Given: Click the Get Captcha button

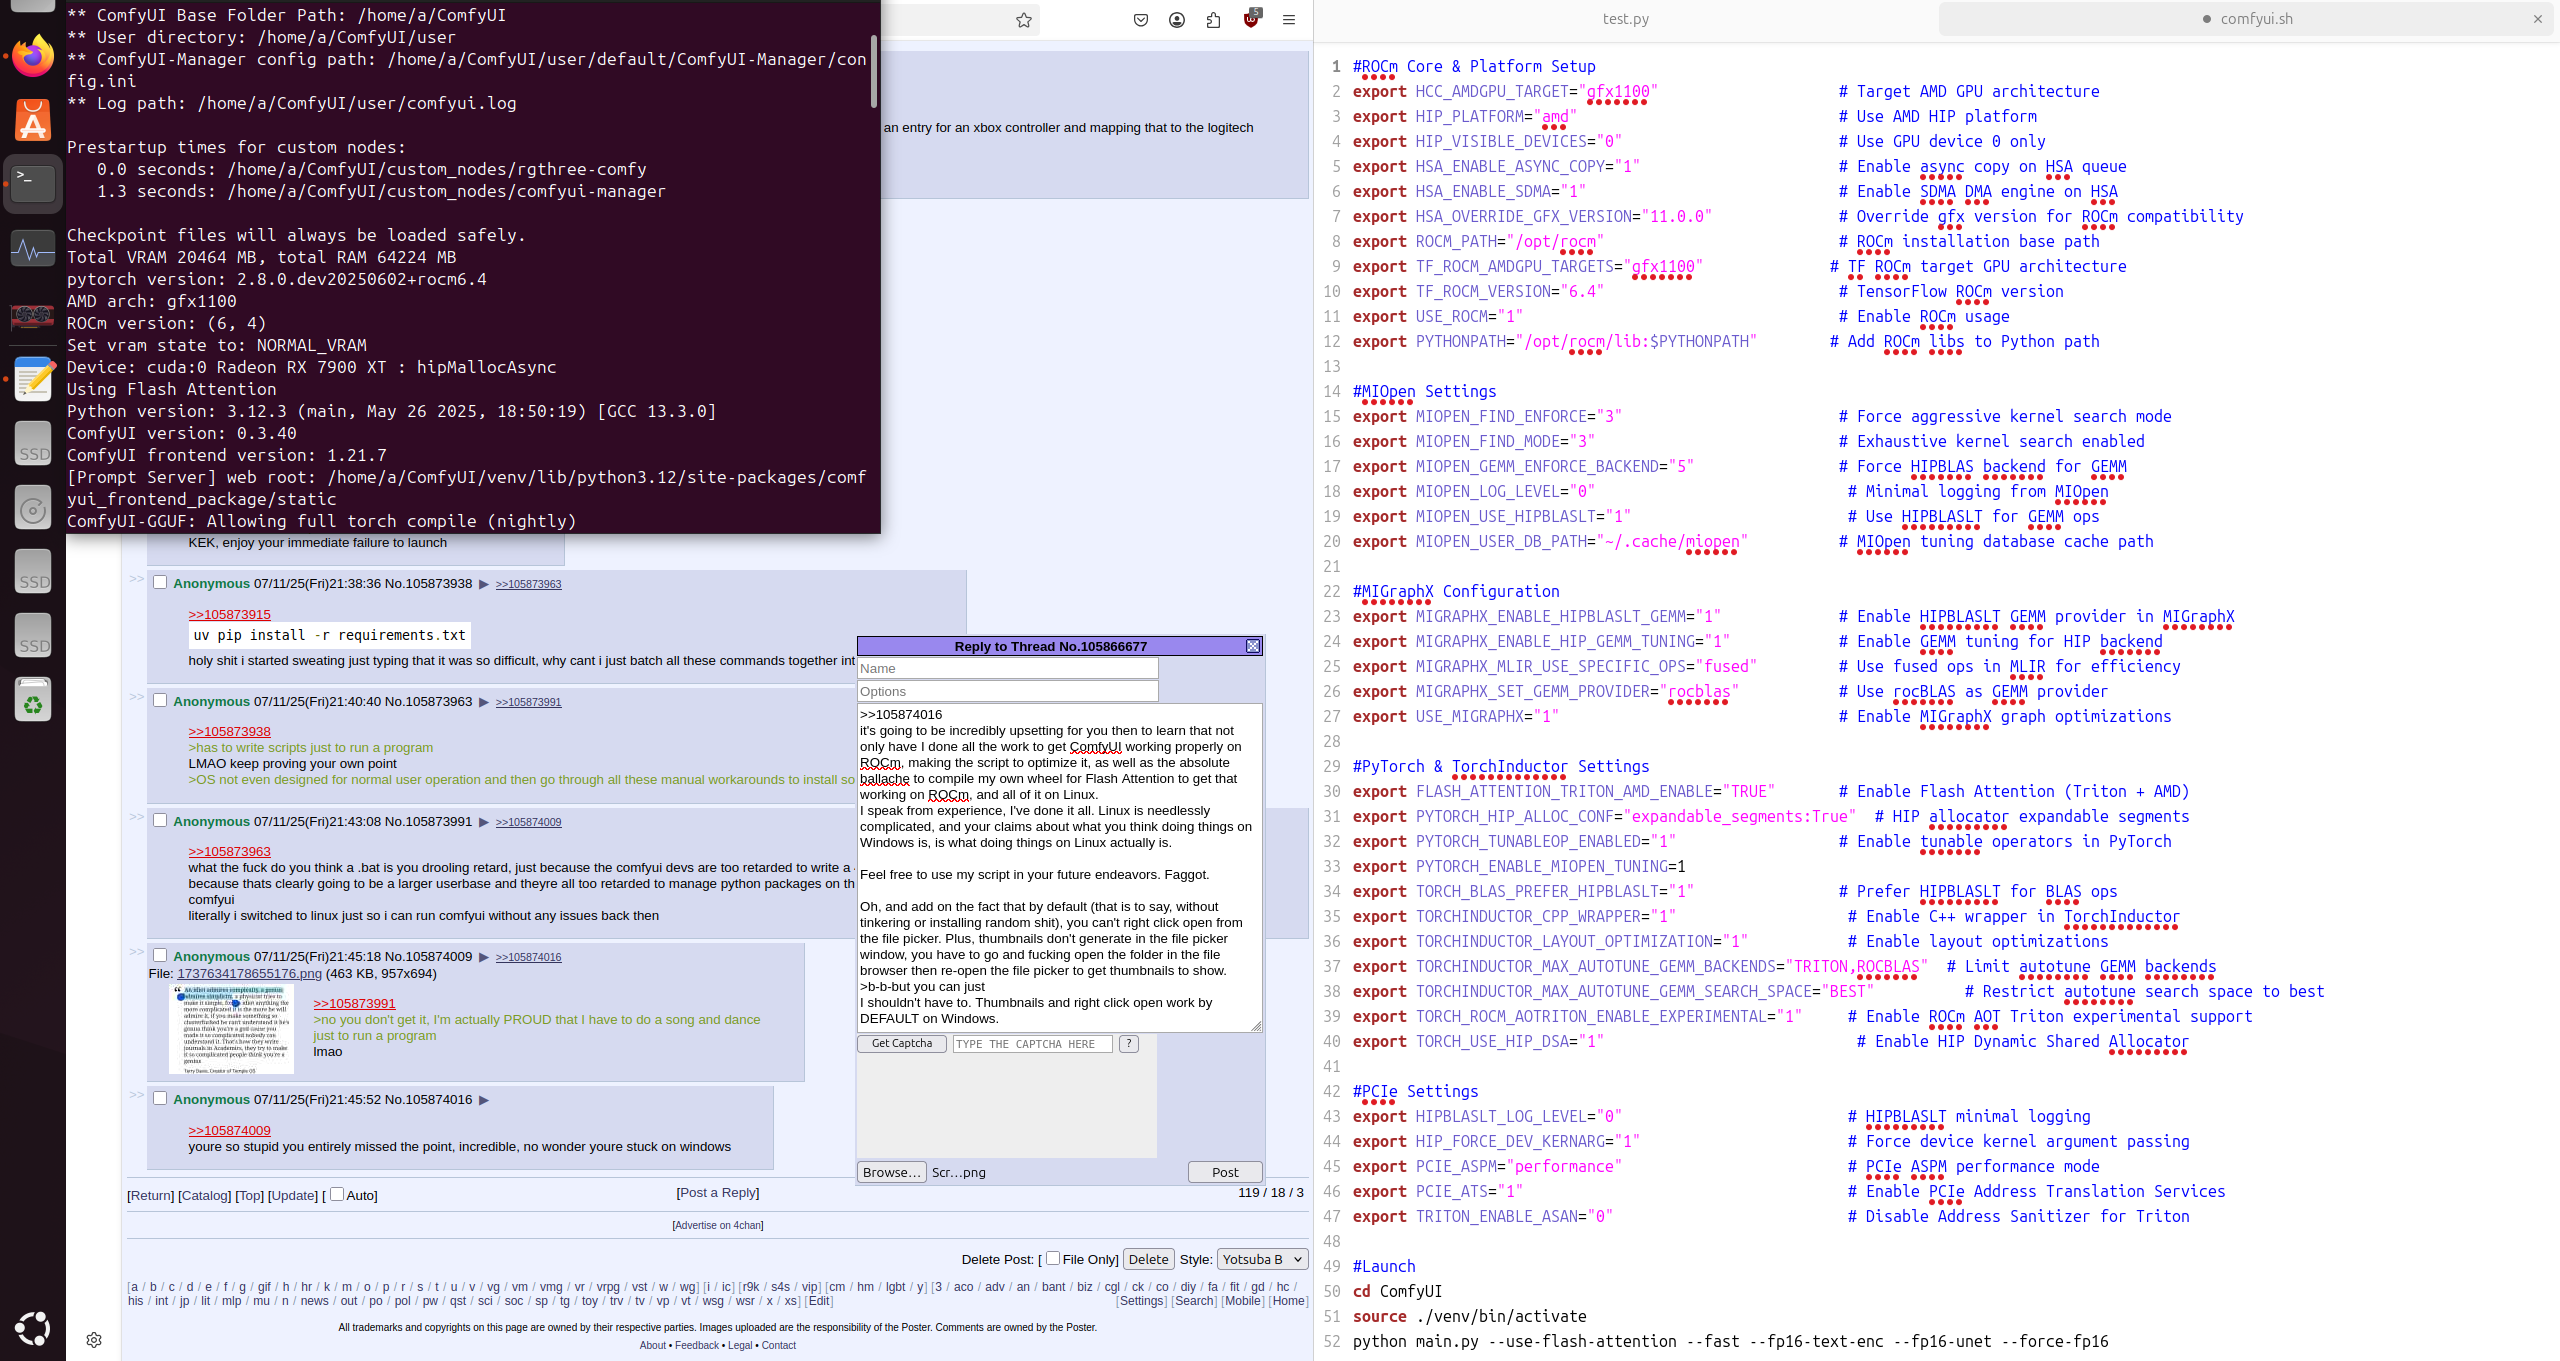Looking at the screenshot, I should tap(902, 1044).
